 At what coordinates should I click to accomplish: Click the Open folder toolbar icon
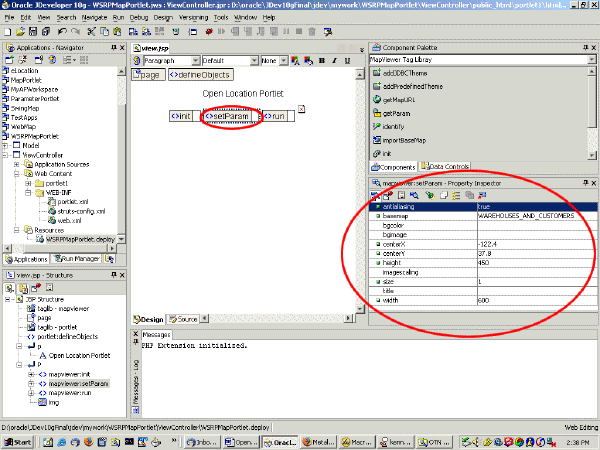click(20, 32)
